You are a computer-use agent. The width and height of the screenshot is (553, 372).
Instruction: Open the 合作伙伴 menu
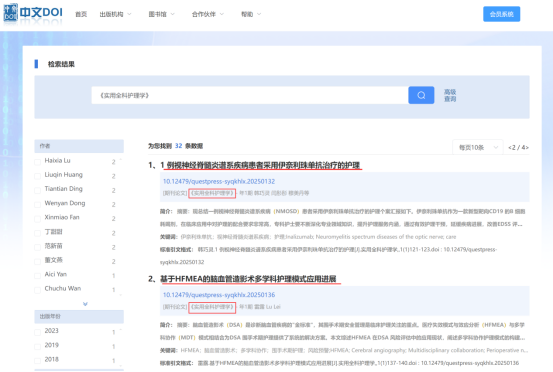[203, 14]
